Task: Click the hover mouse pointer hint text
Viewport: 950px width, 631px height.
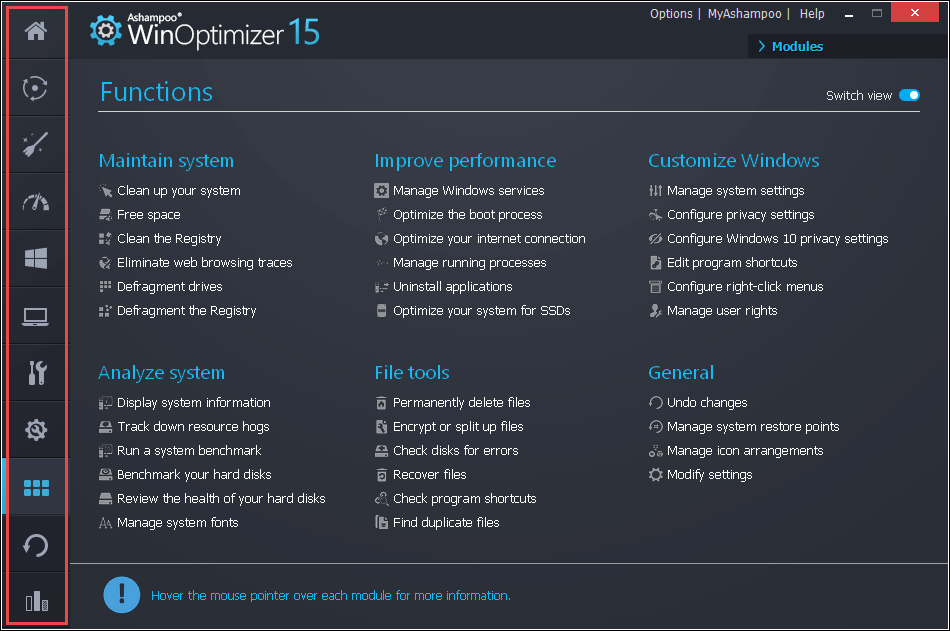Action: point(331,595)
